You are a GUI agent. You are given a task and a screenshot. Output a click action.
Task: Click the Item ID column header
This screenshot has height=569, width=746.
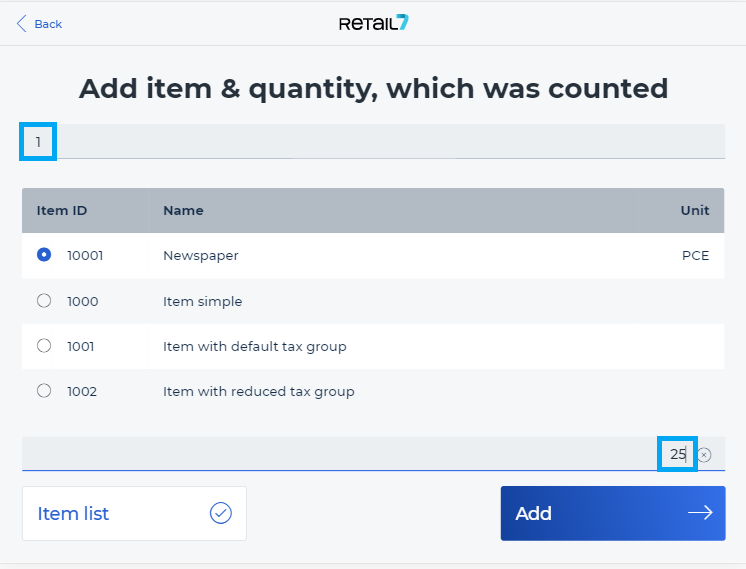[62, 210]
